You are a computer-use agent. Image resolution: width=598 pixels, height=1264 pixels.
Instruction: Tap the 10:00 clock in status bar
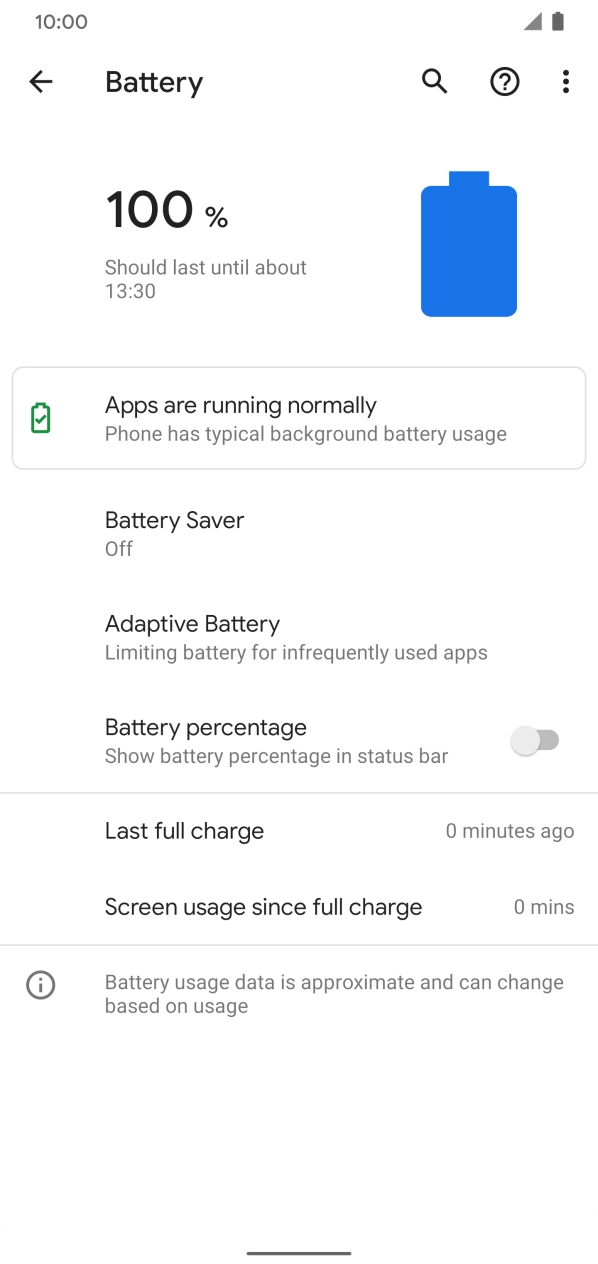point(61,21)
